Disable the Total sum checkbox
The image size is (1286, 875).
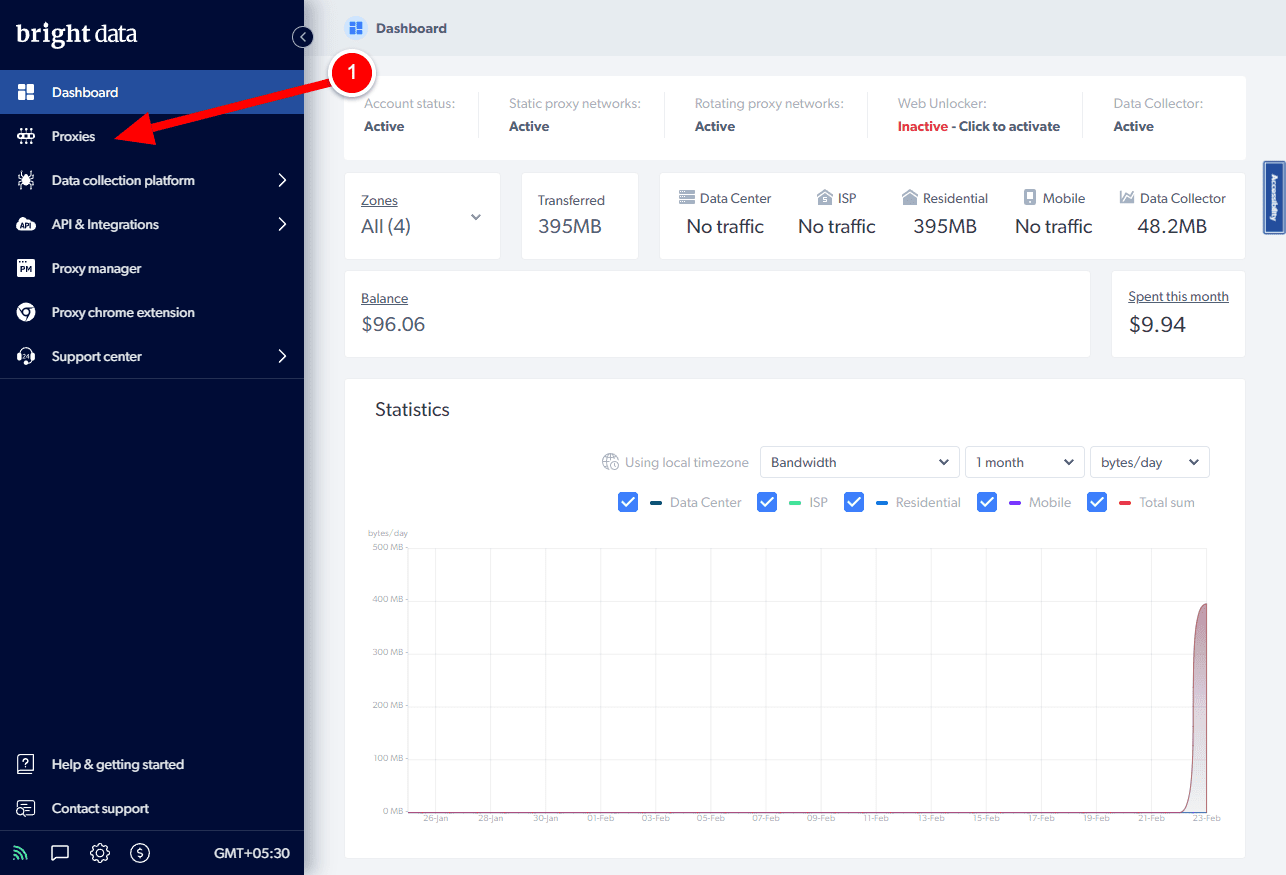tap(1097, 502)
